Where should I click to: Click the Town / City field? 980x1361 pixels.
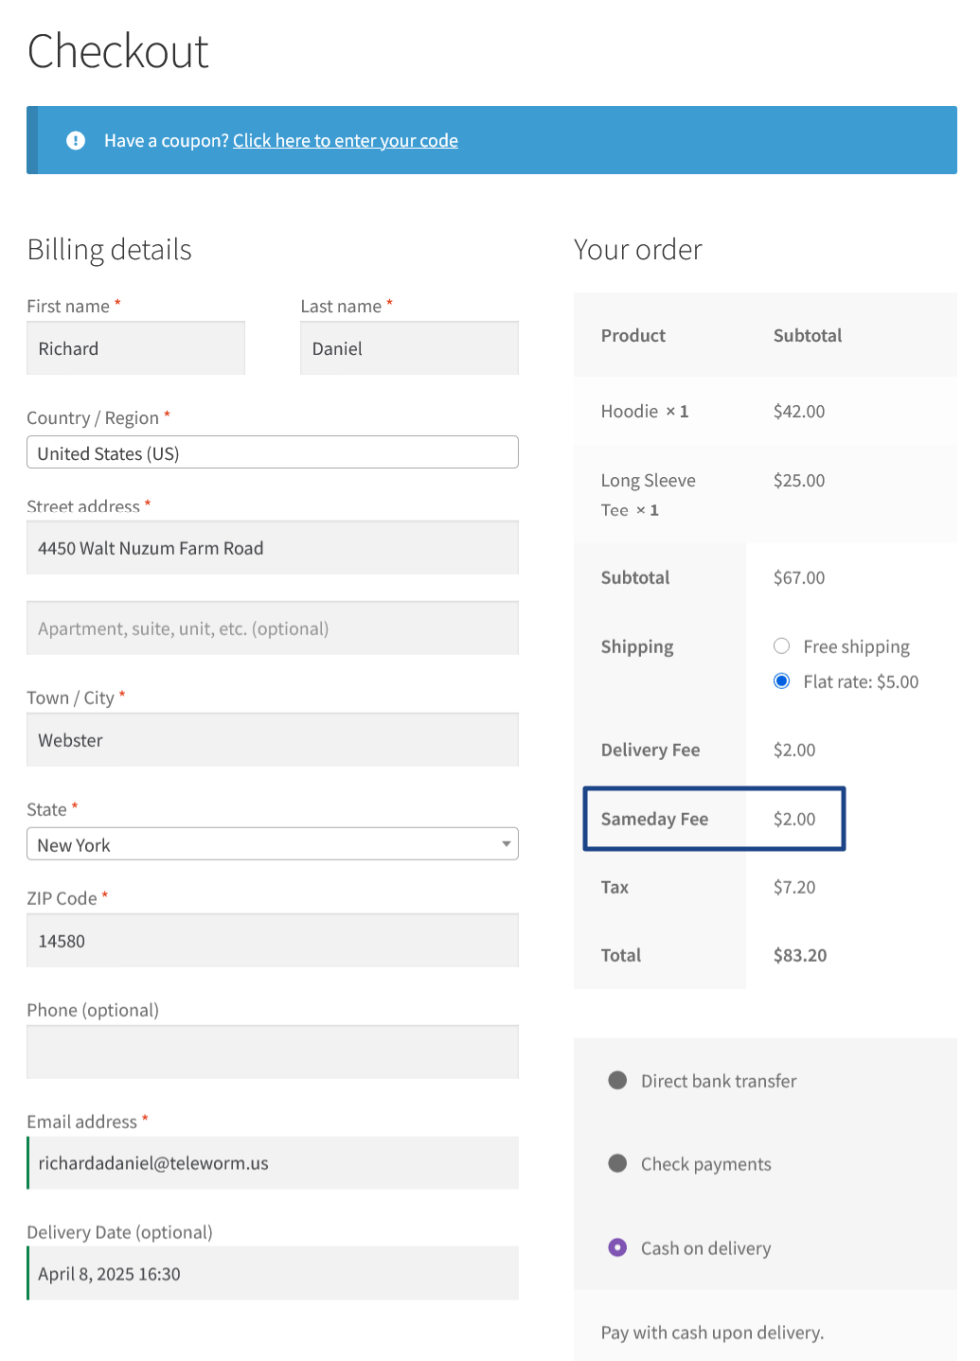coord(272,741)
